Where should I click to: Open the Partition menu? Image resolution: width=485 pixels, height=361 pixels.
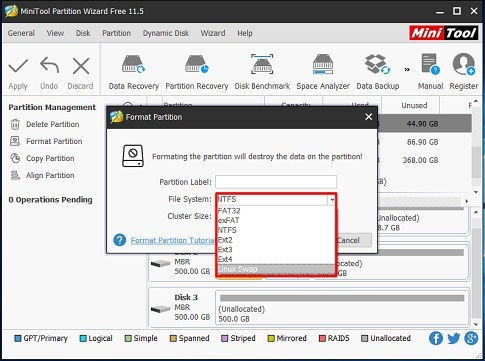point(116,33)
